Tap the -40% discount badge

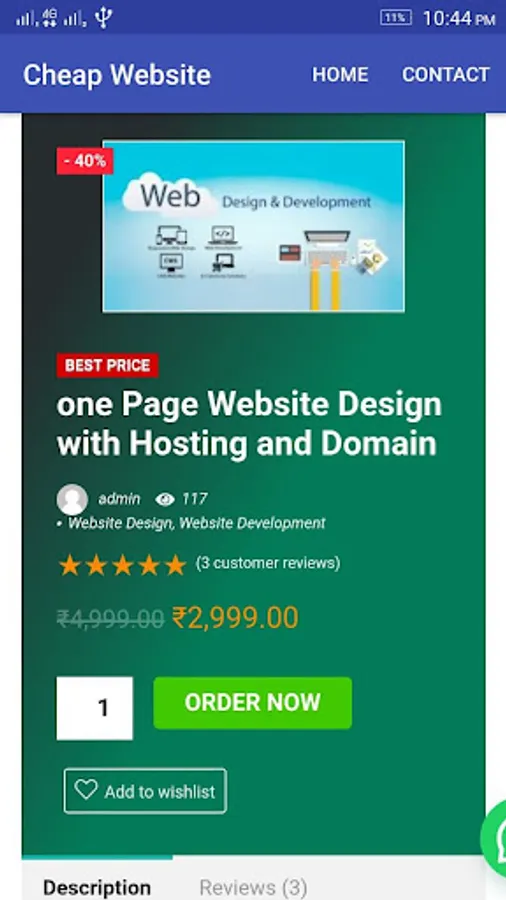pyautogui.click(x=85, y=161)
